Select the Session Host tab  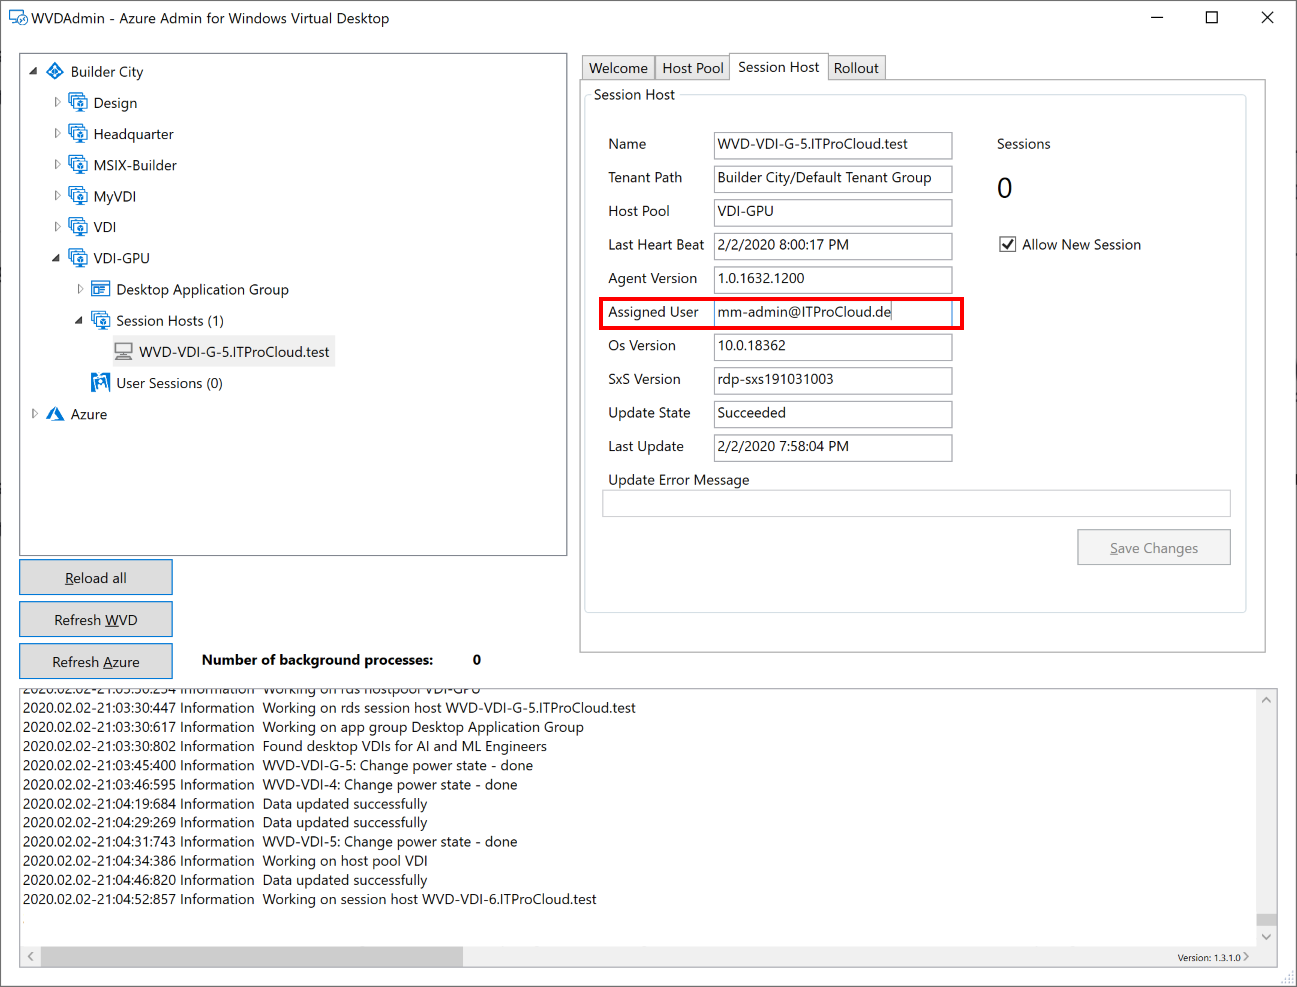coord(778,67)
